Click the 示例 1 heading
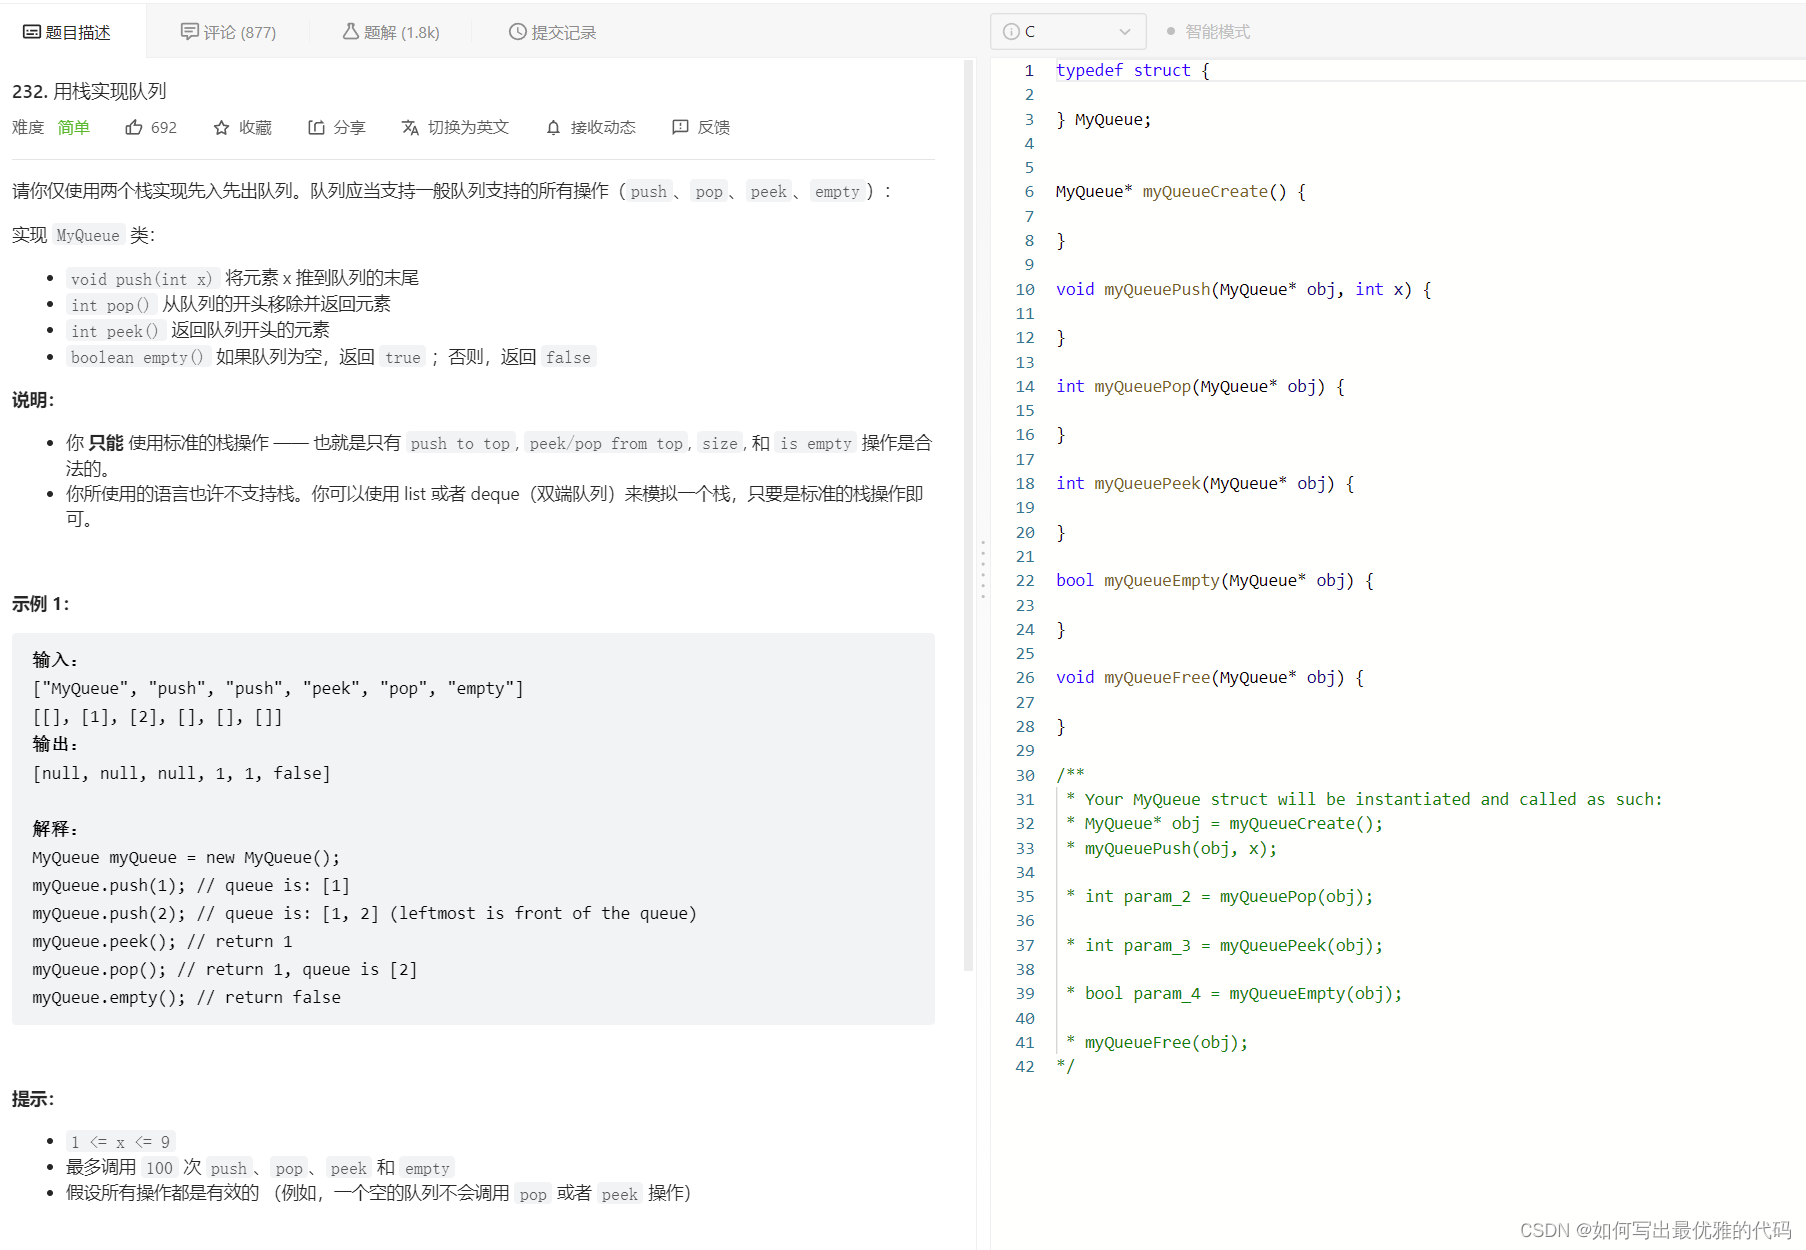 coord(41,604)
